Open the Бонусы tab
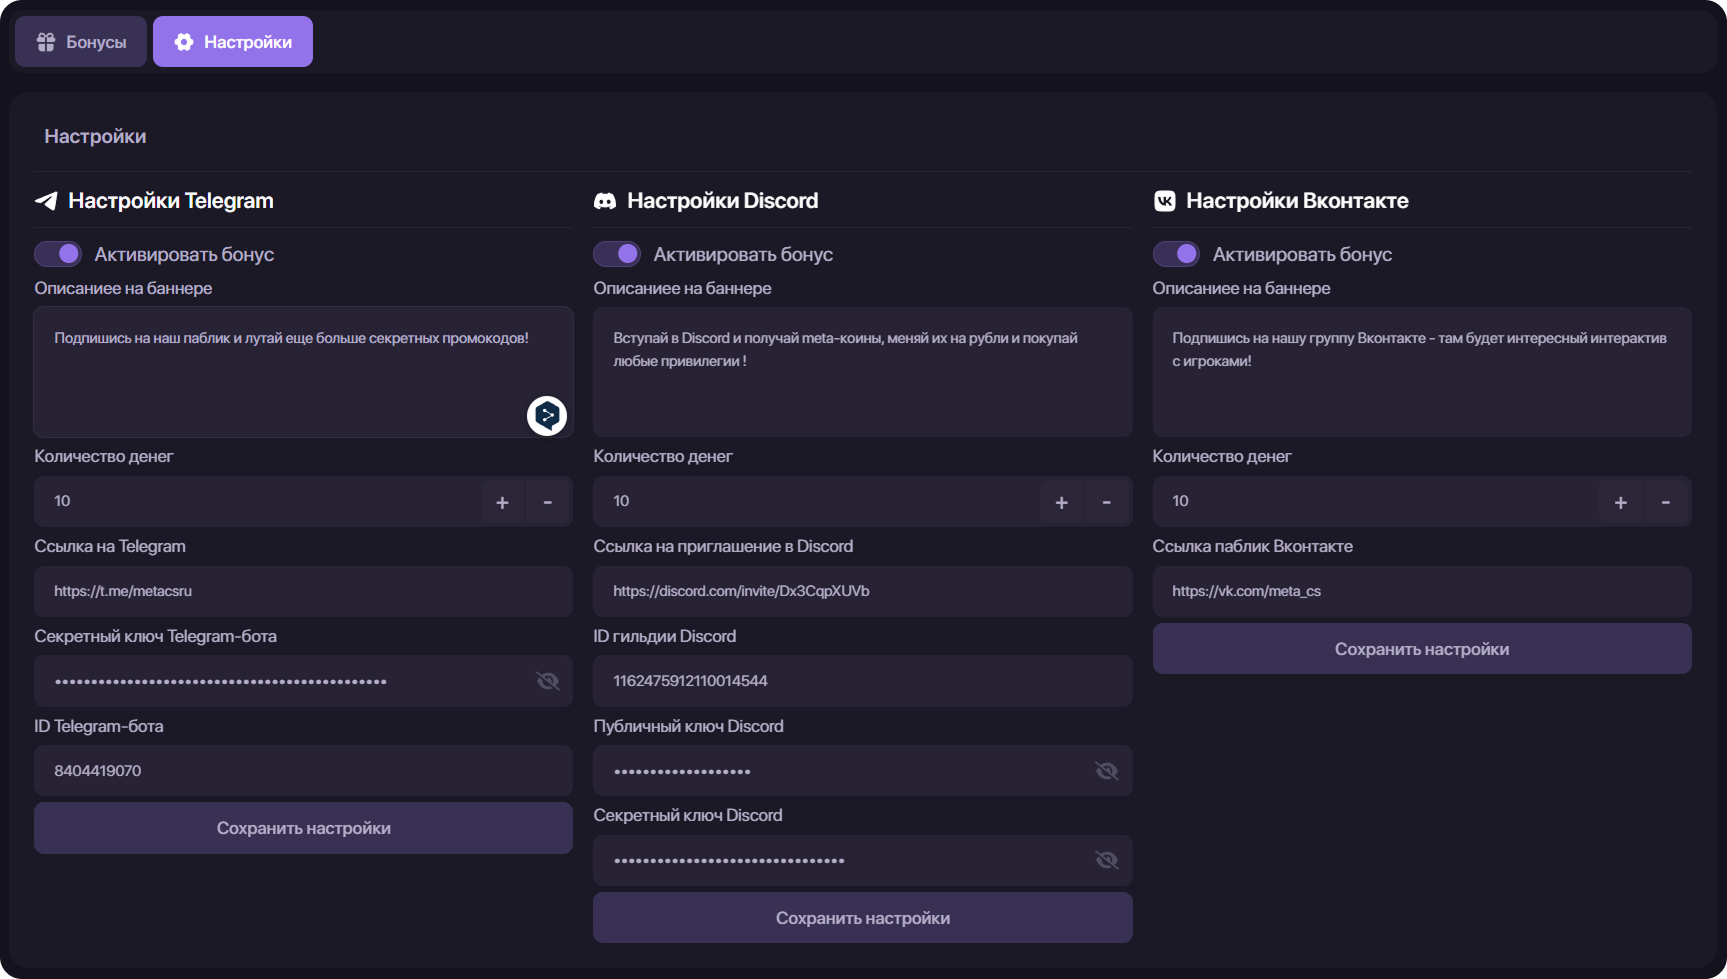The image size is (1727, 979). coord(81,42)
